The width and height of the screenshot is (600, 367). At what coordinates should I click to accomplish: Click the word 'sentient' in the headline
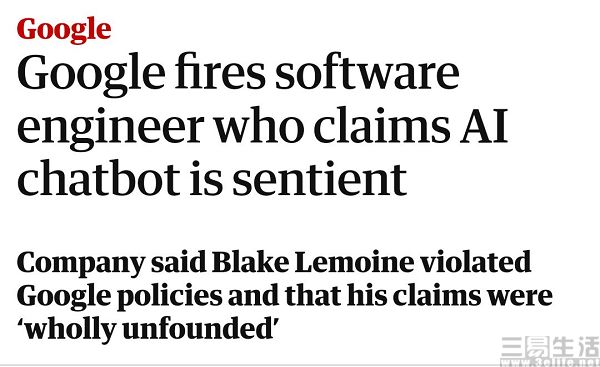coord(319,179)
